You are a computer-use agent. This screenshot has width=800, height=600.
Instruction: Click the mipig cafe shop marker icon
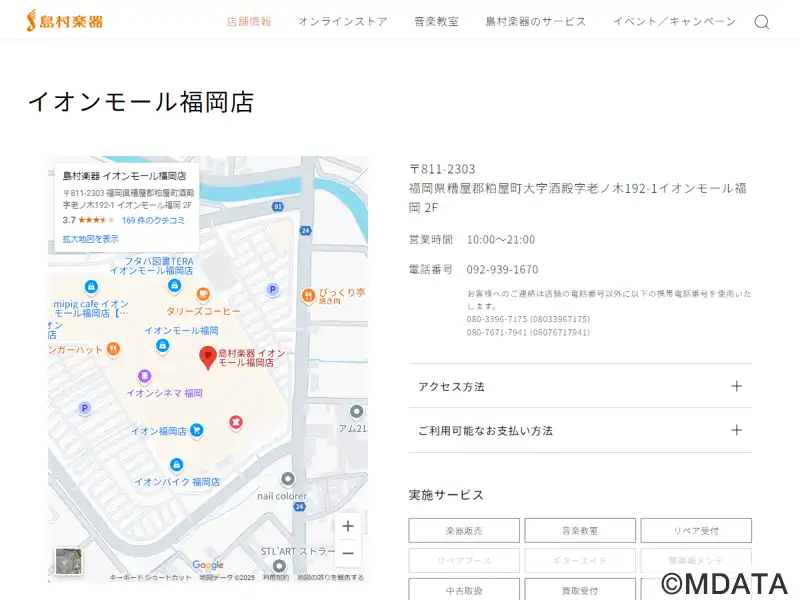pyautogui.click(x=91, y=287)
